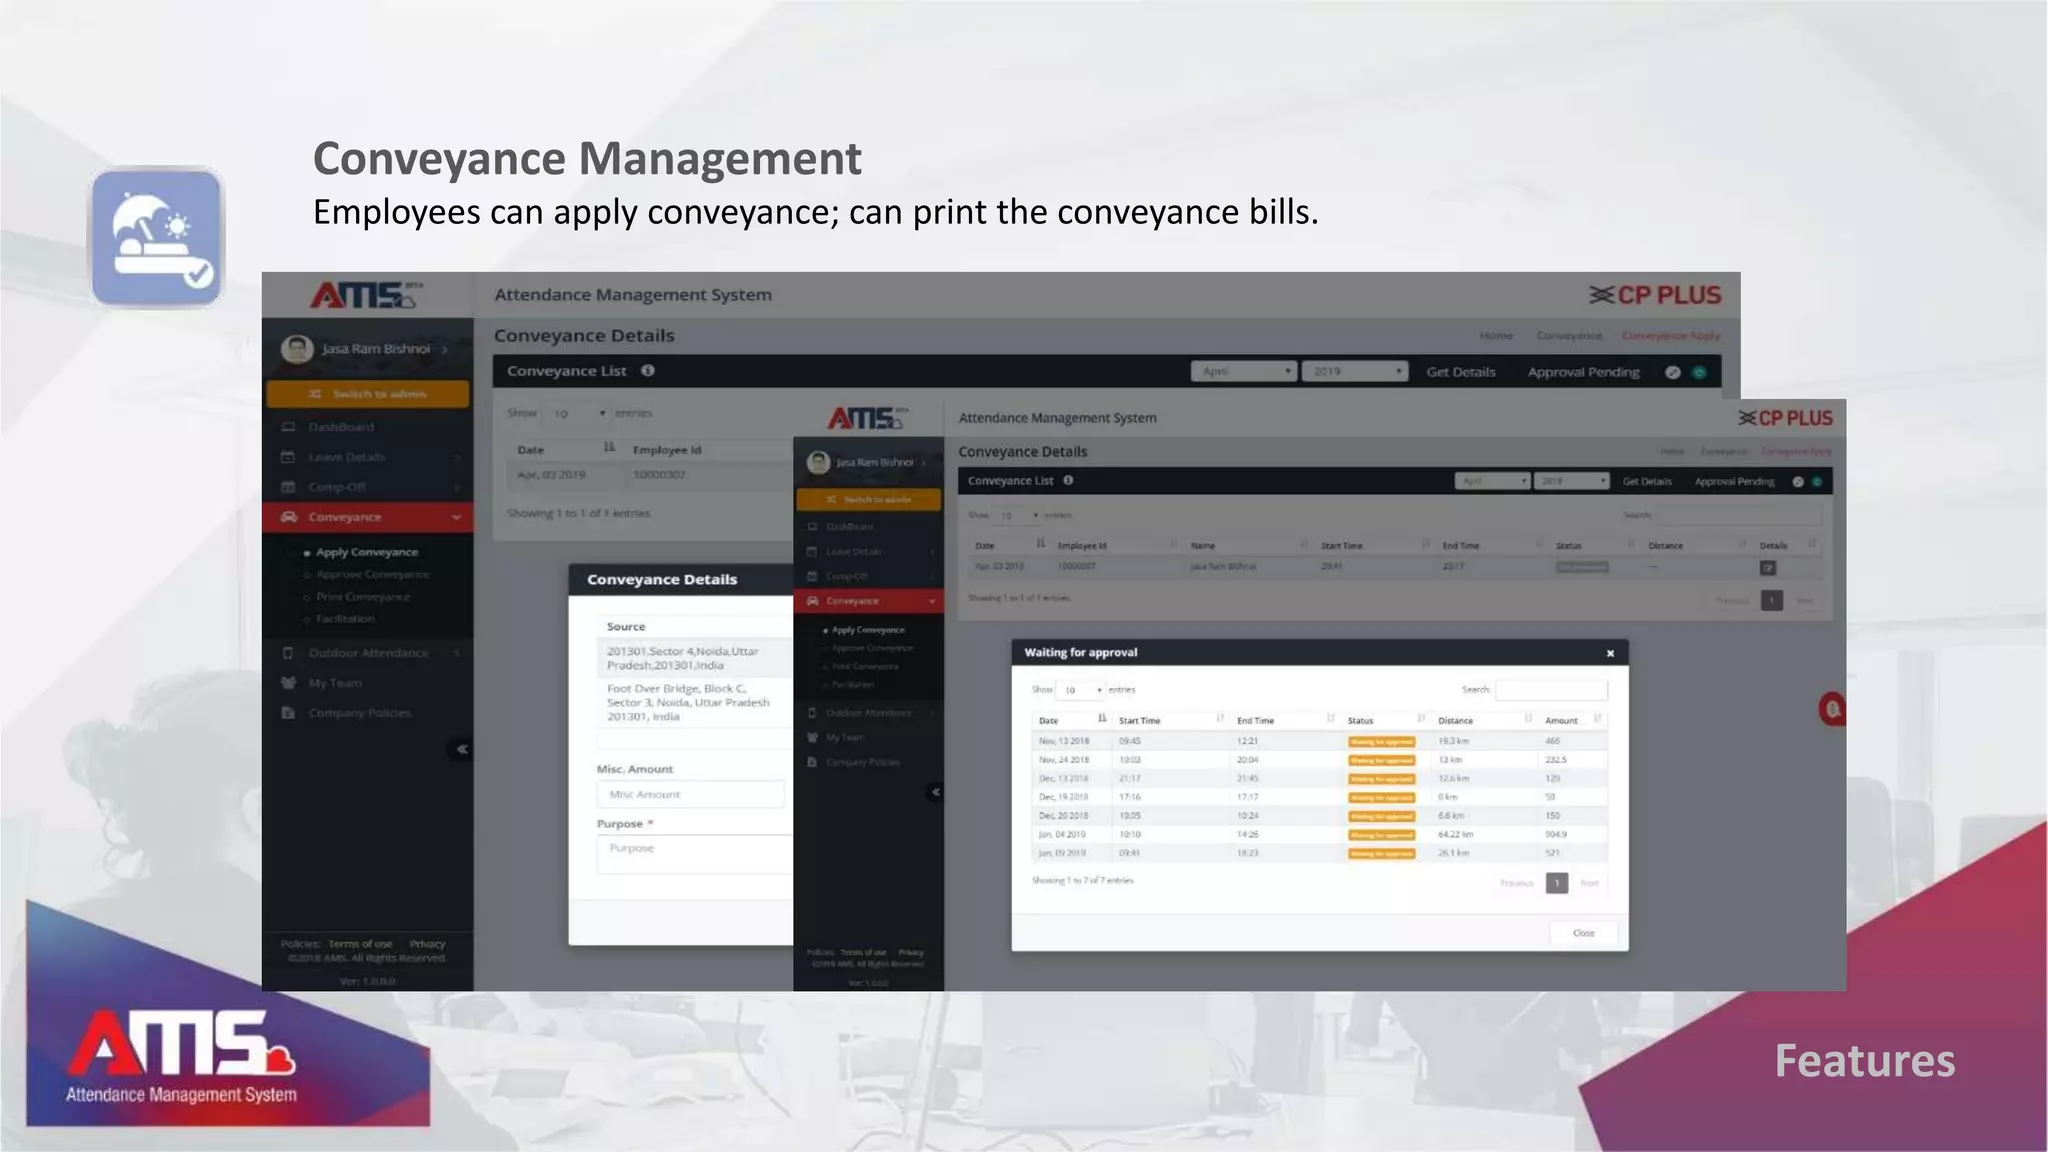Click the Conveyance car icon in rear window sidebar
Screen dimensions: 2048x1152
tap(289, 517)
